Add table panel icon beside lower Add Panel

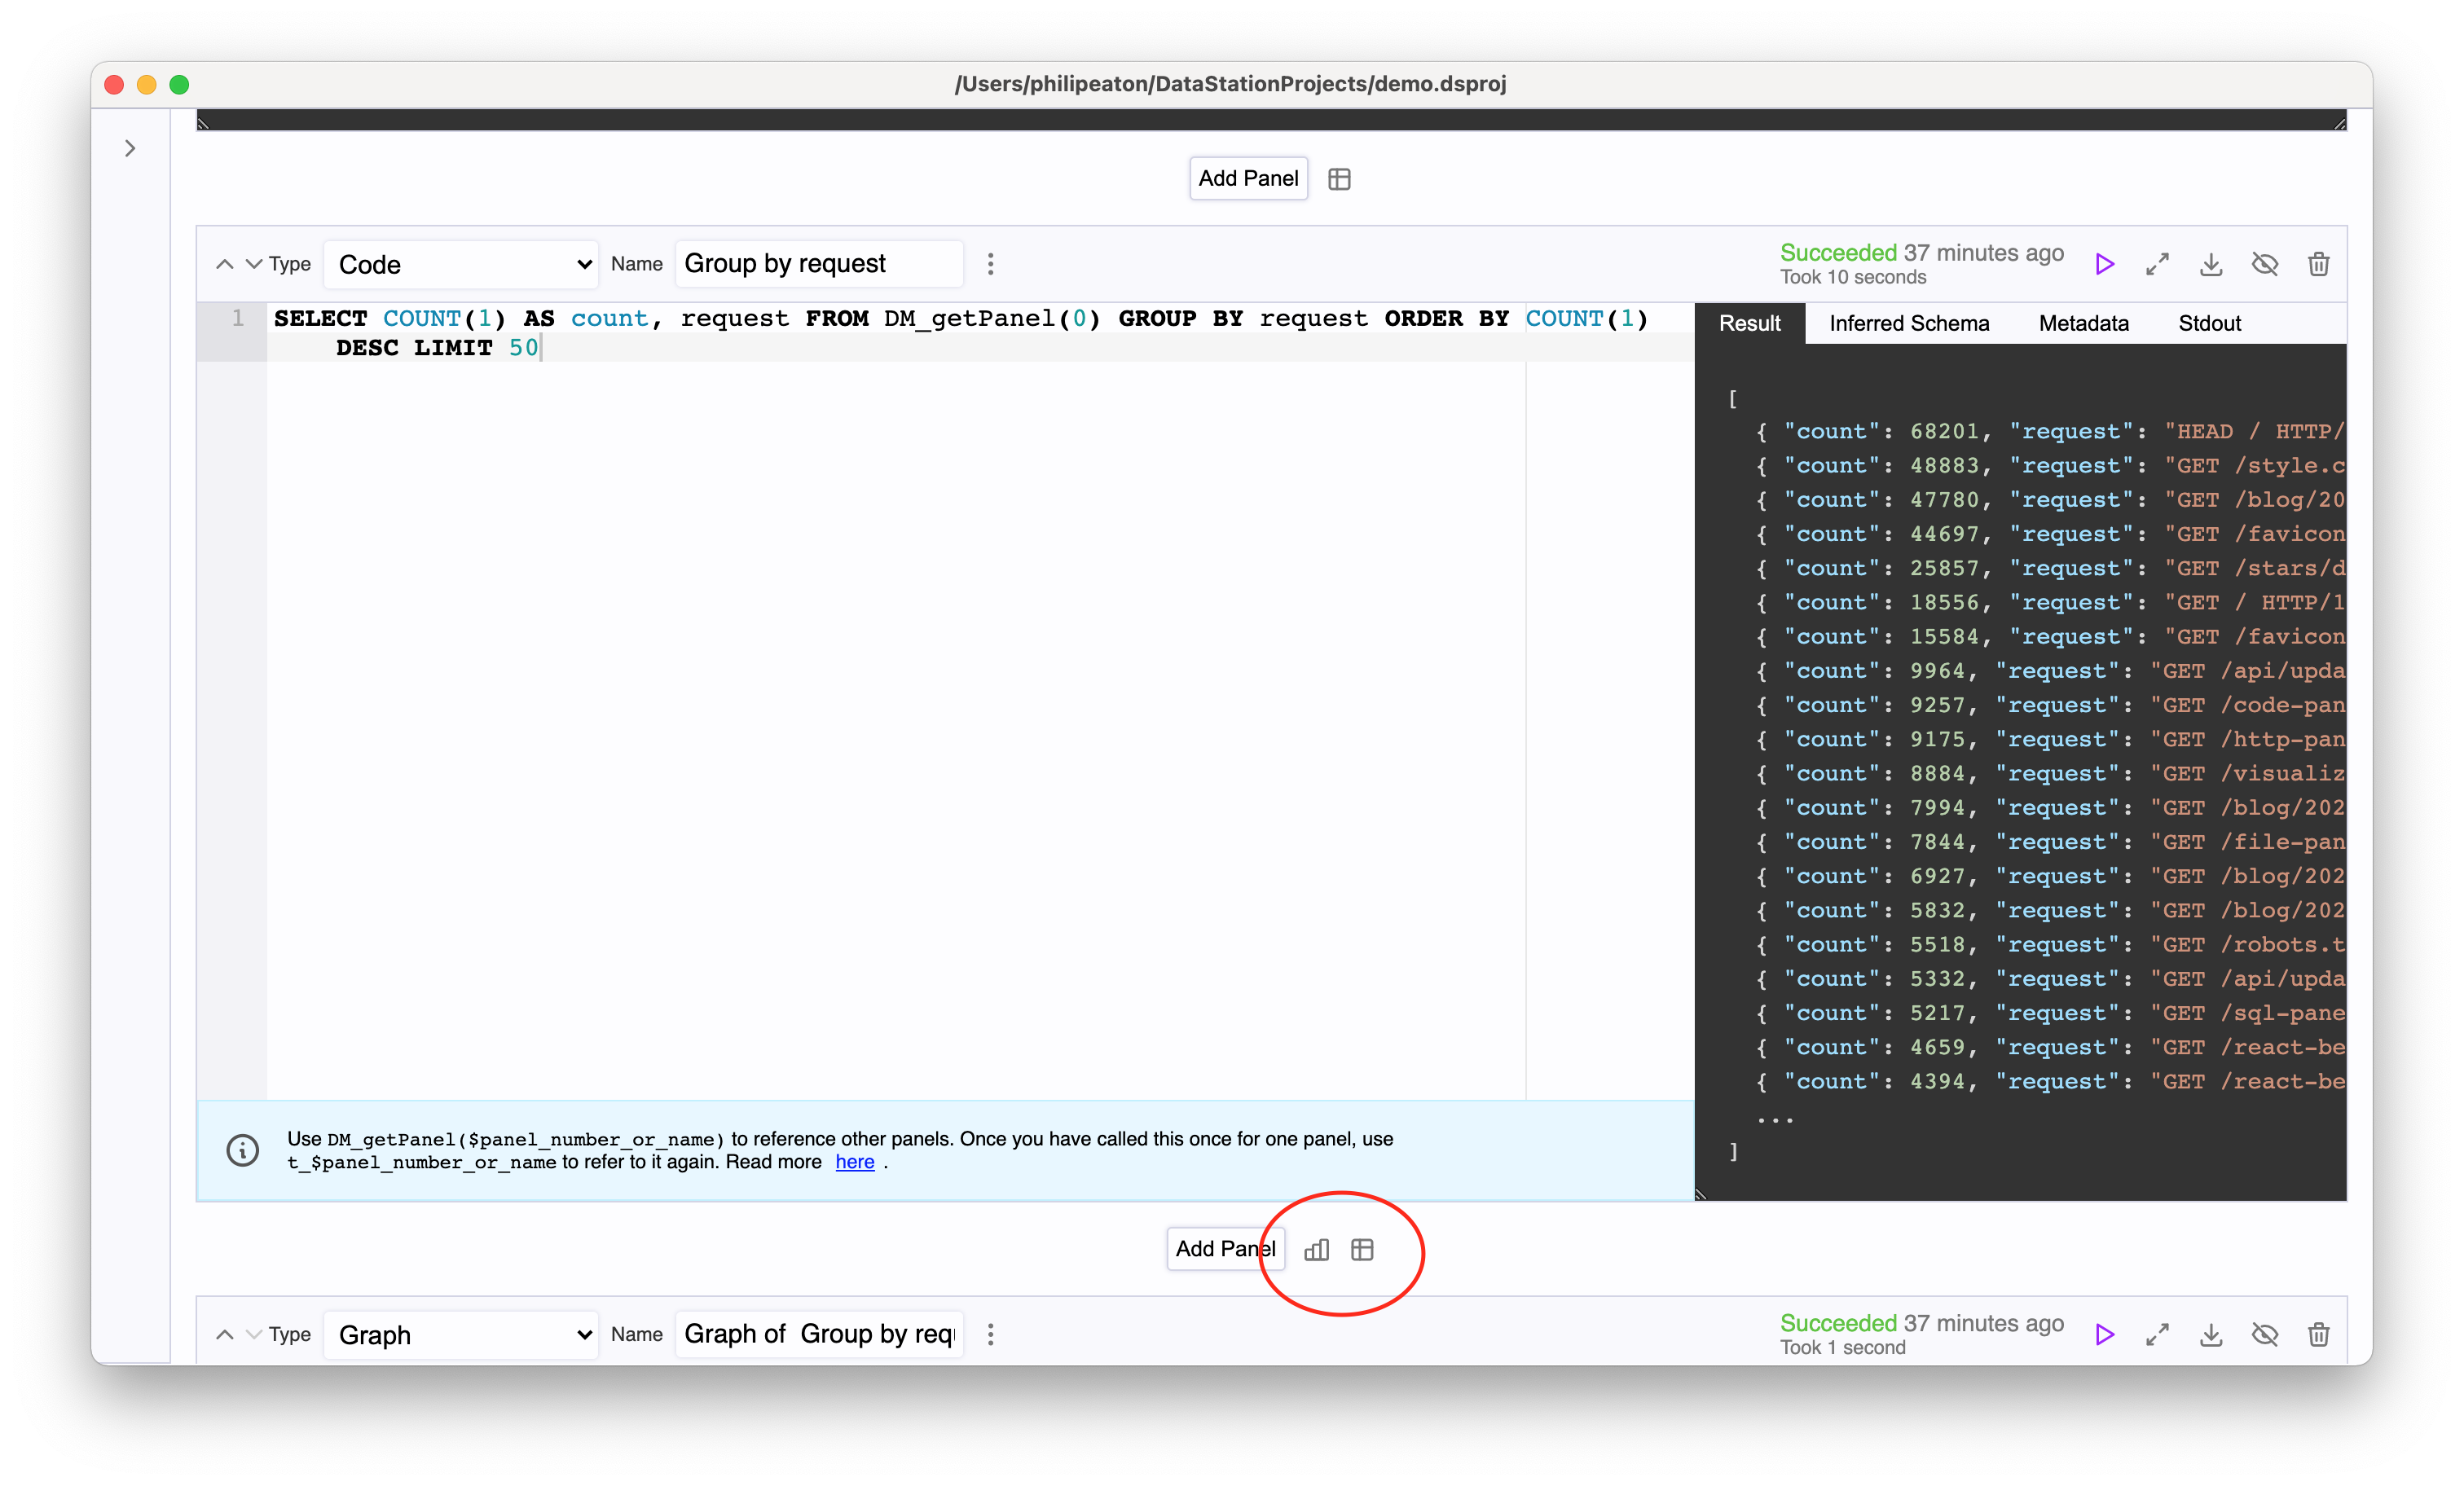click(1362, 1250)
